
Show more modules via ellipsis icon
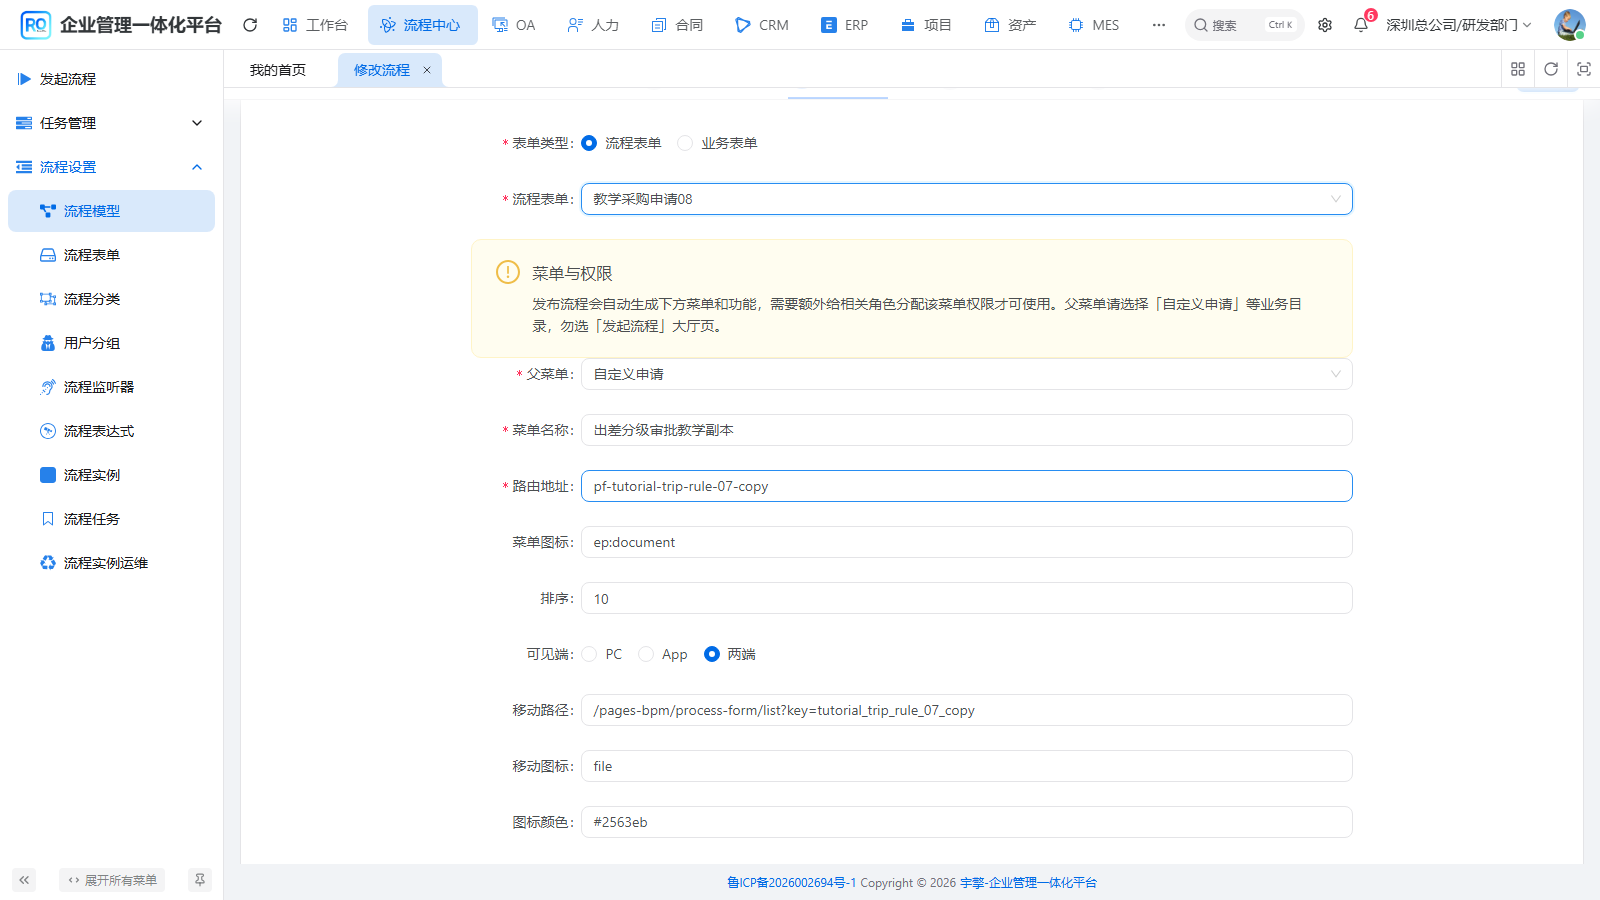1158,25
